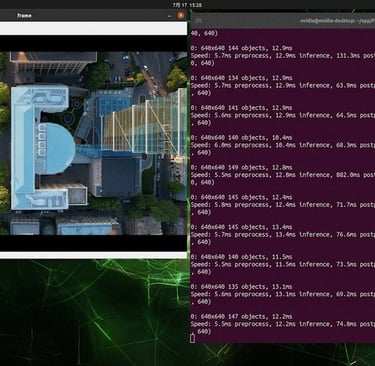Click the Speed line with 13.4ms inference
The width and height of the screenshot is (375, 366).
tap(283, 235)
